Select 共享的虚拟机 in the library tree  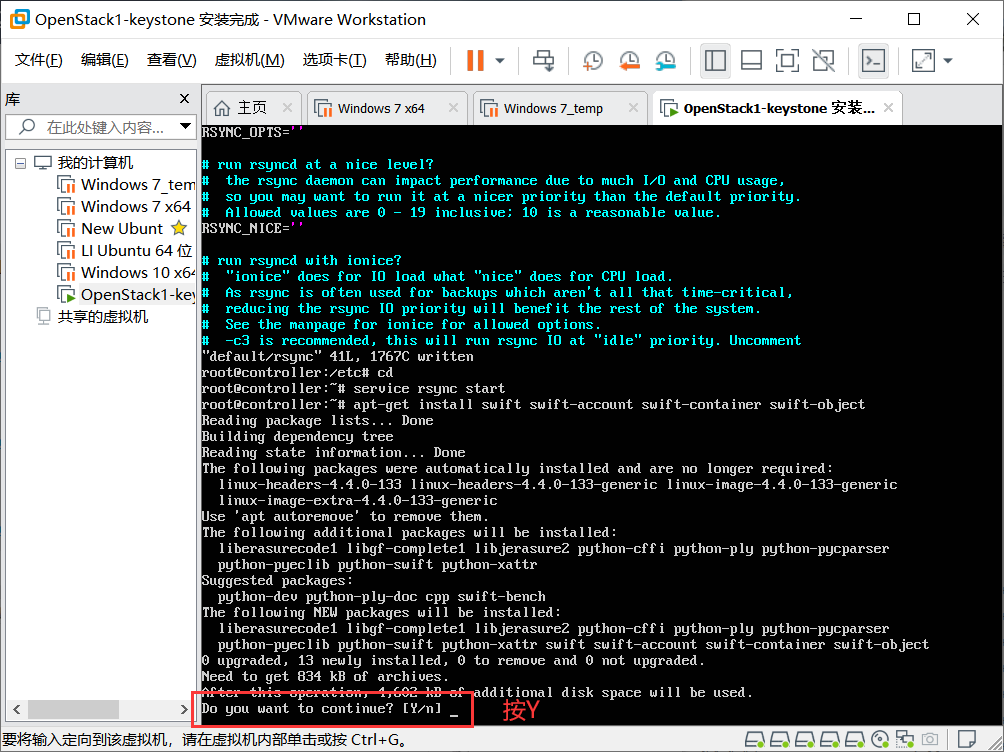(102, 317)
